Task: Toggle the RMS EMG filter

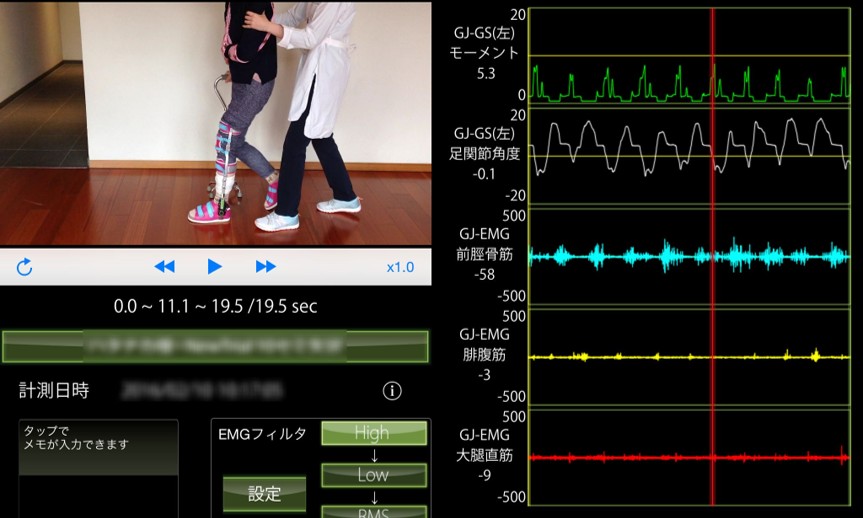Action: (x=373, y=512)
